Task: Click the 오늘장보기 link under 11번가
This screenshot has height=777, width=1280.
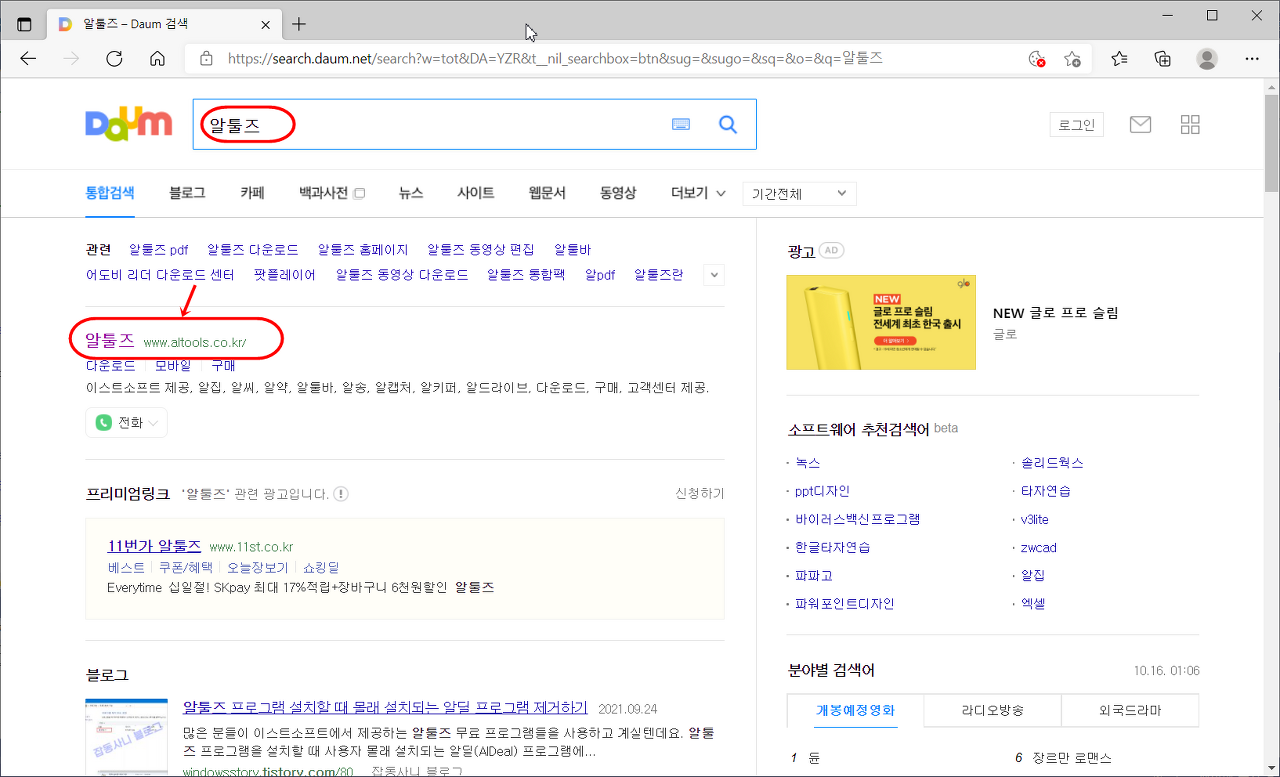Action: [257, 568]
